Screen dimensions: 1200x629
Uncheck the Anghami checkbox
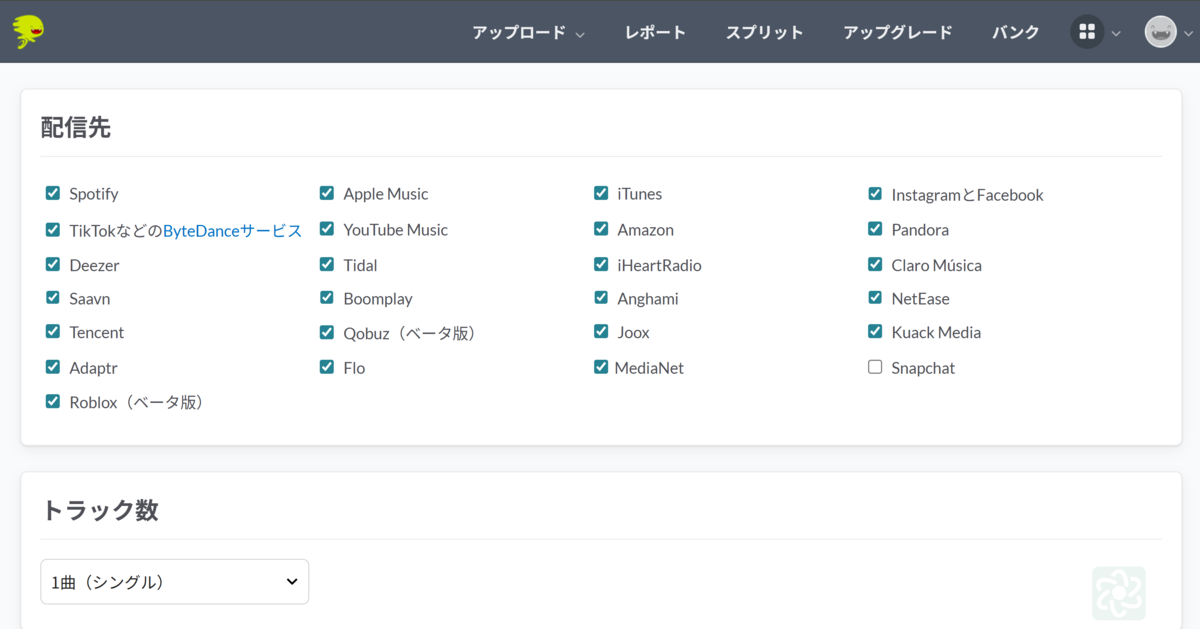[601, 297]
